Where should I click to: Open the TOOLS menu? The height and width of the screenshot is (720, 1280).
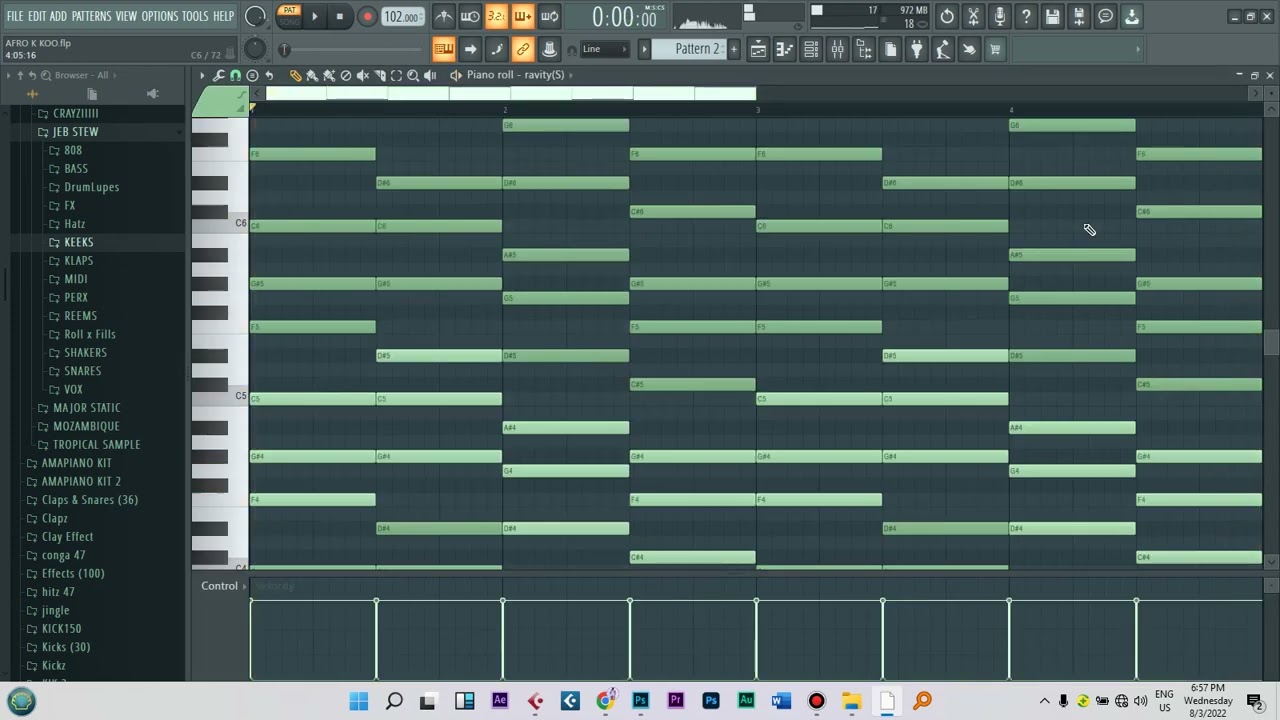(x=195, y=16)
